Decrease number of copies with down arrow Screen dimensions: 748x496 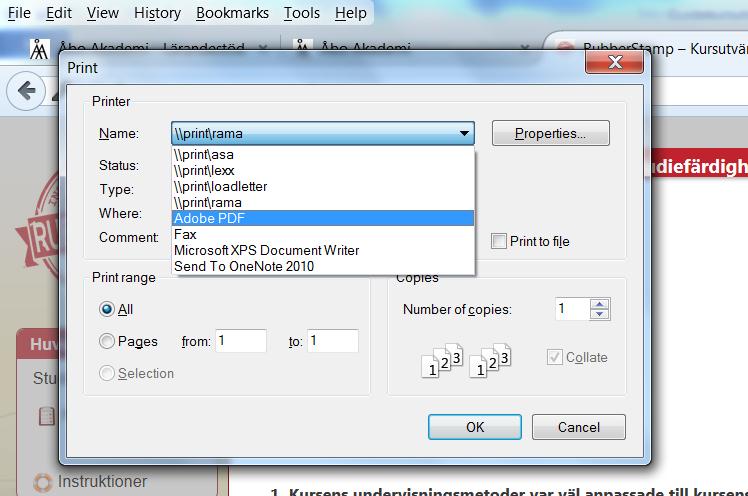pos(600,314)
